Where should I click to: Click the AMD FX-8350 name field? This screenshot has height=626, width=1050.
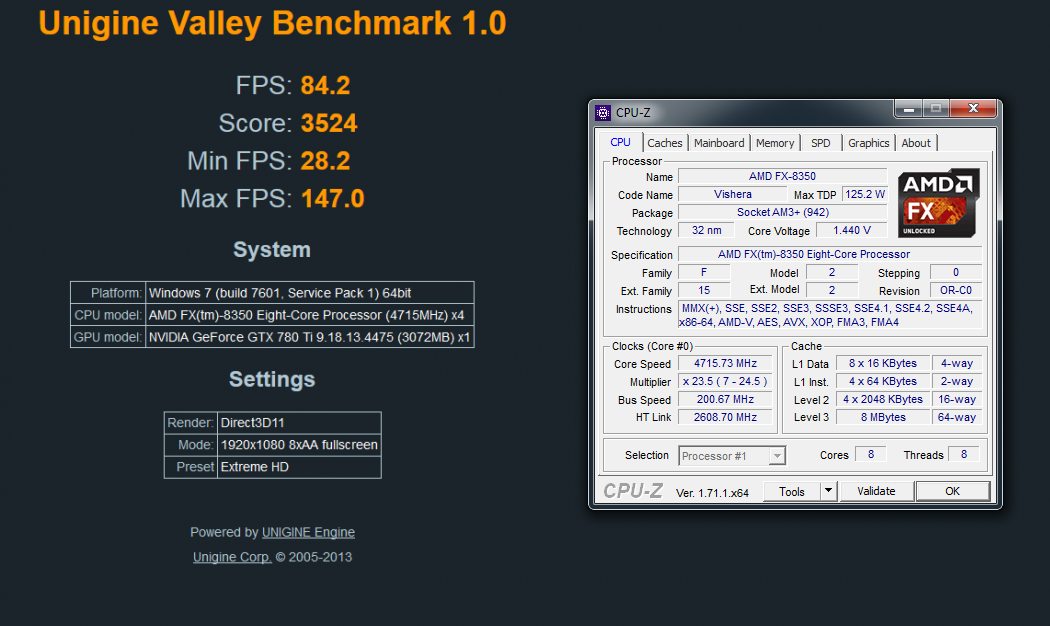click(x=782, y=176)
